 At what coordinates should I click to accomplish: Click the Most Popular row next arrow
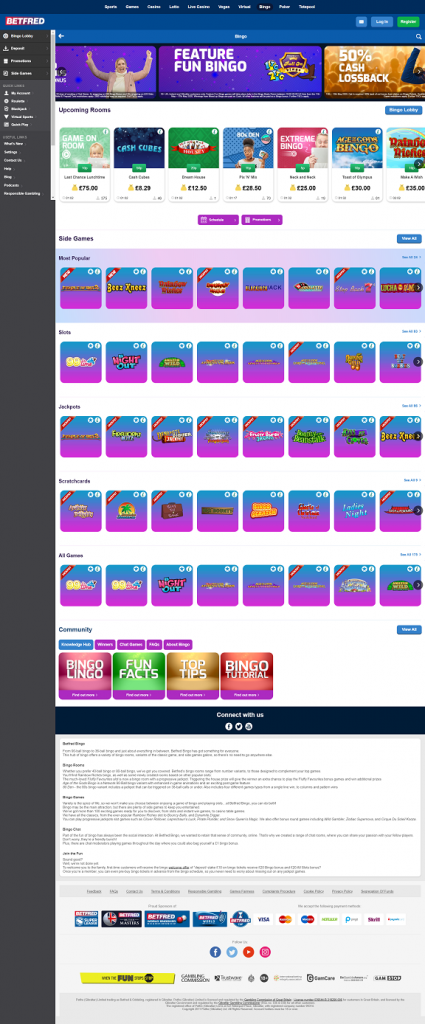418,287
